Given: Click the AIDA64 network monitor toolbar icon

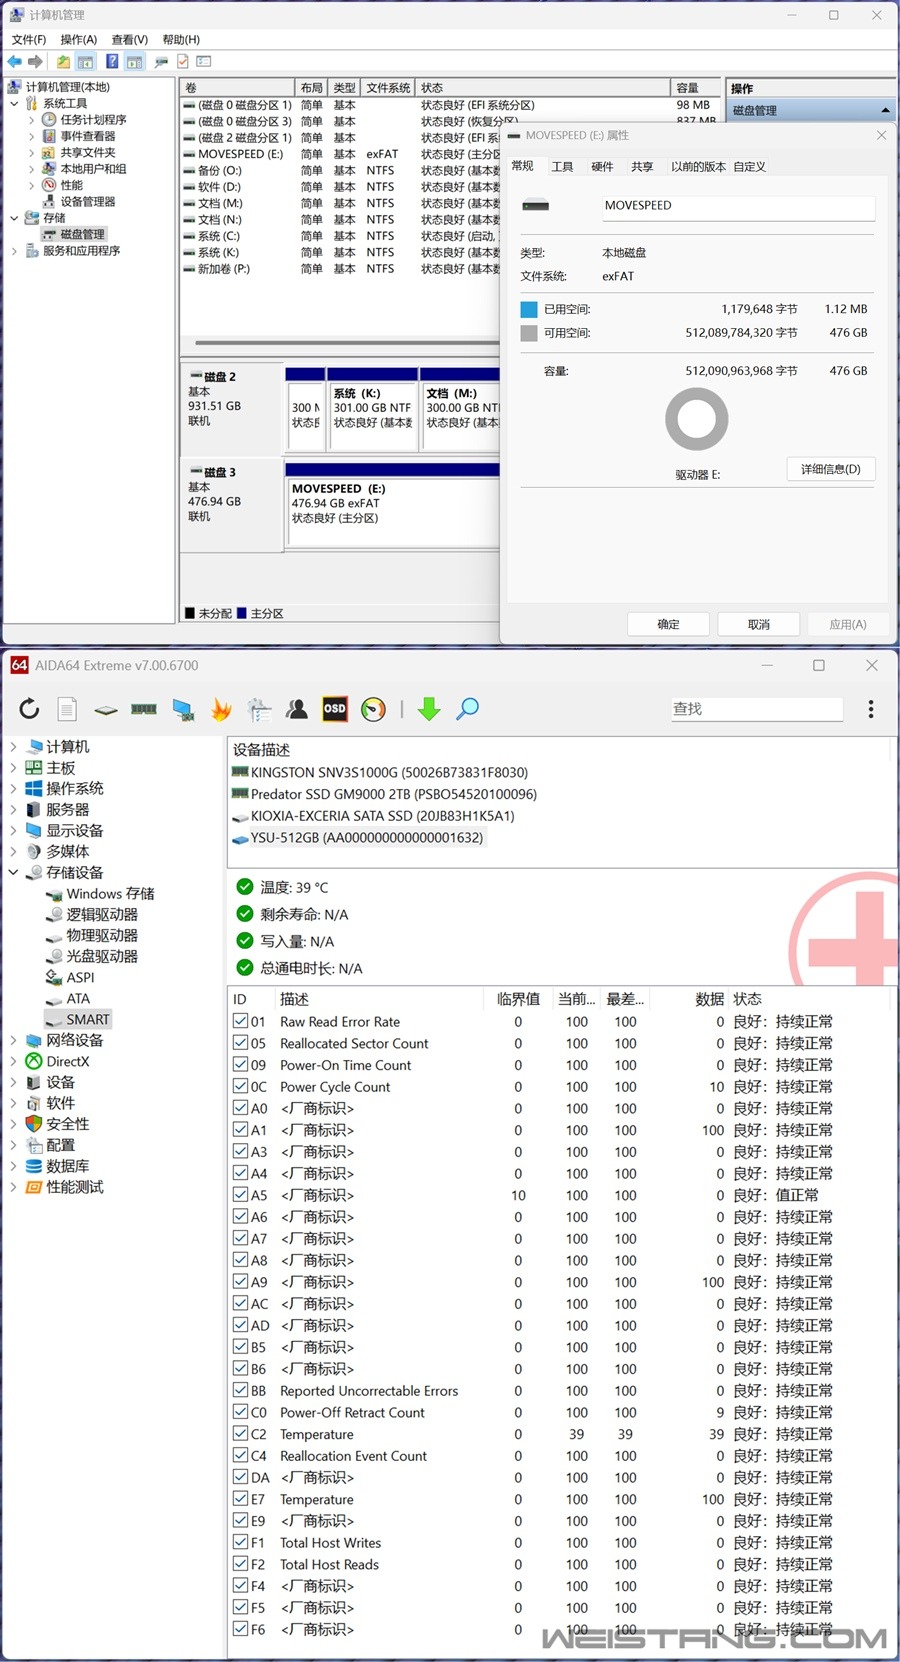Looking at the screenshot, I should (x=183, y=710).
